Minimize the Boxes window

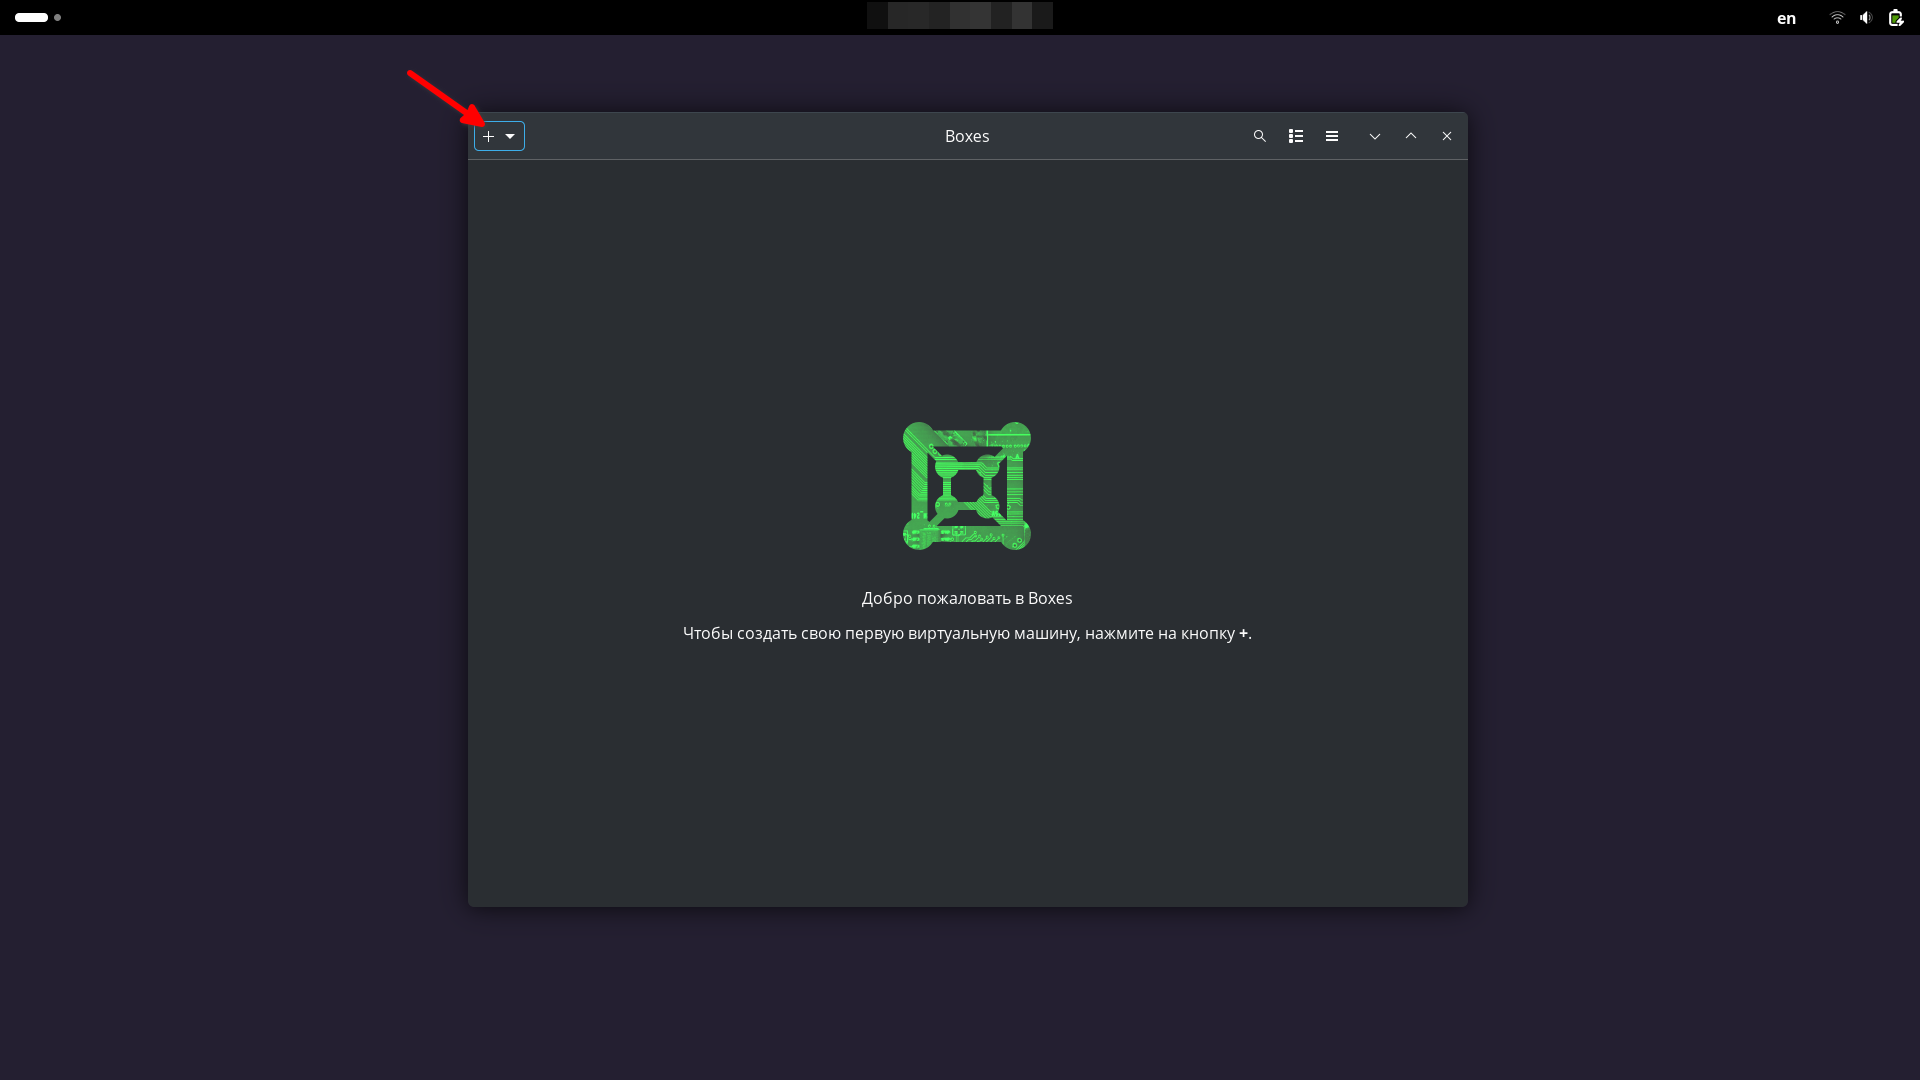pos(1375,136)
